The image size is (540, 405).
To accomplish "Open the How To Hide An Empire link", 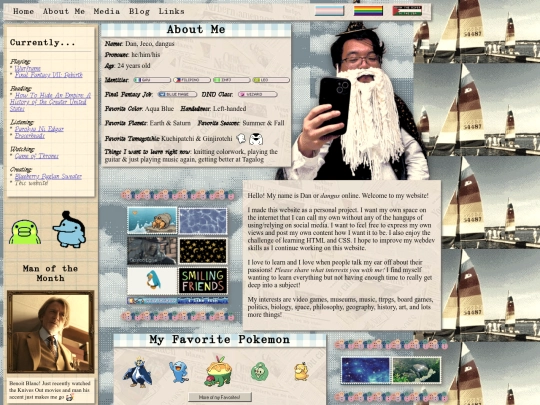I will coord(50,102).
